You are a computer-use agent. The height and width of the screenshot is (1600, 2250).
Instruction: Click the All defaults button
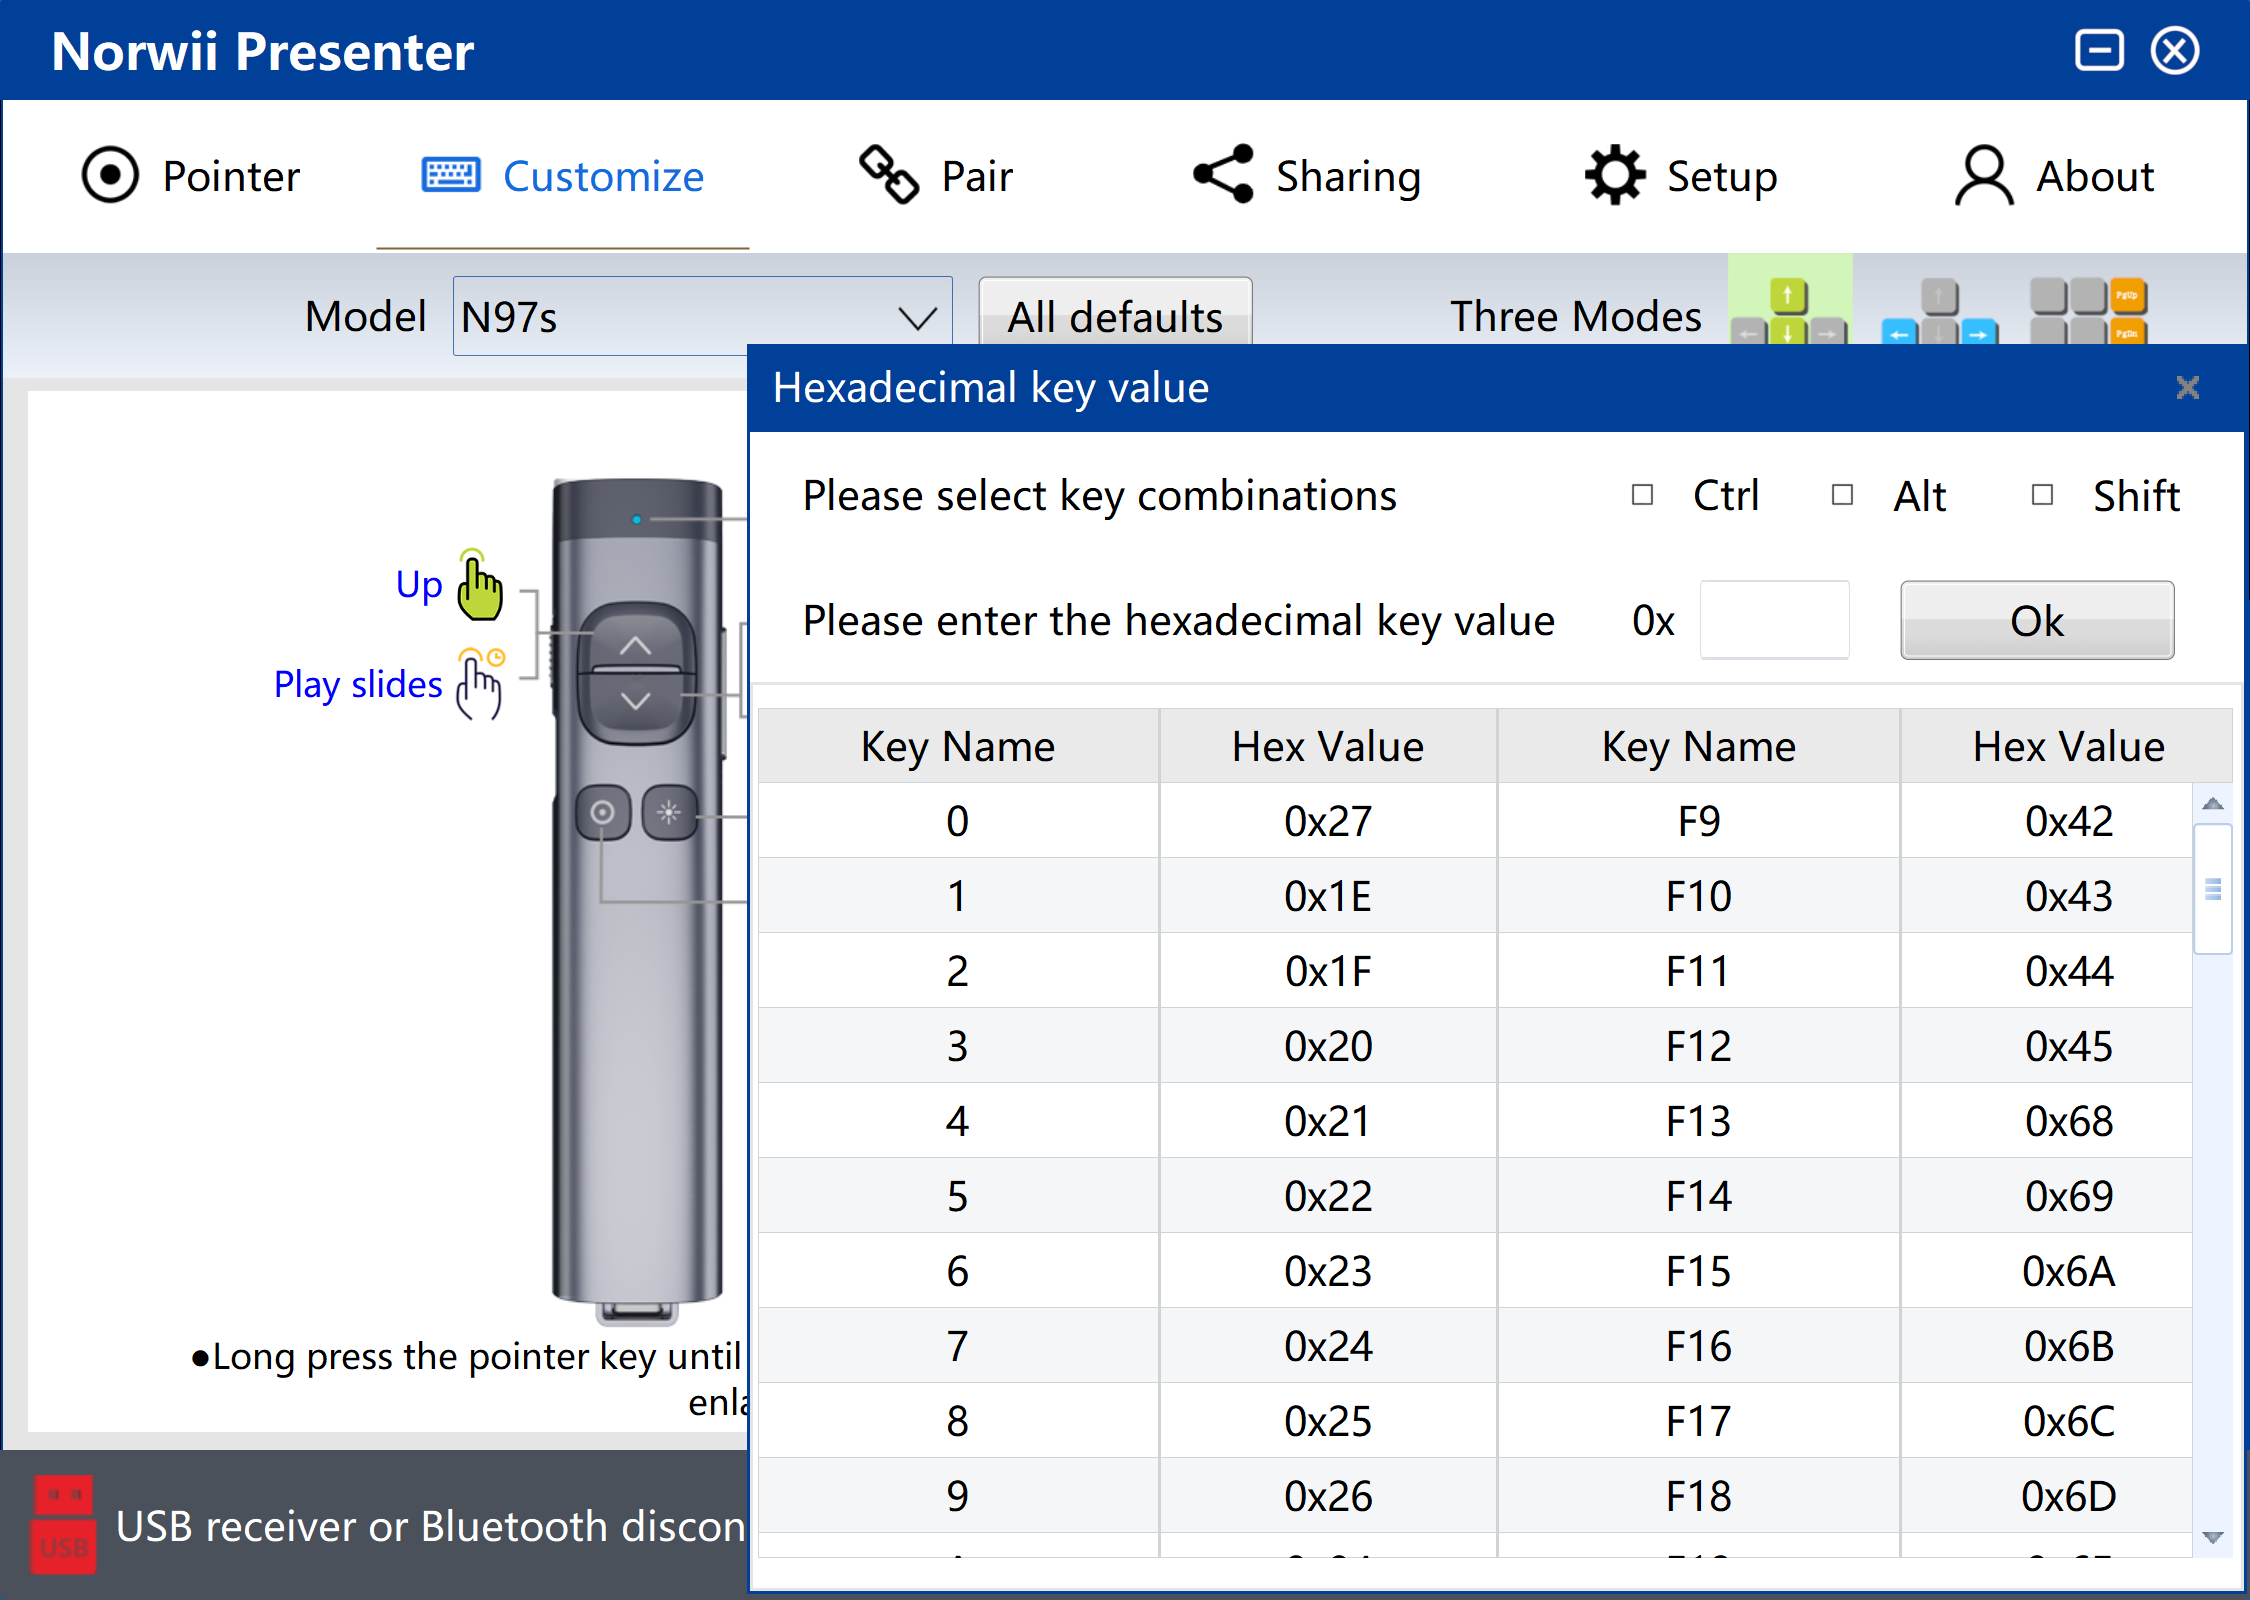(x=1114, y=316)
